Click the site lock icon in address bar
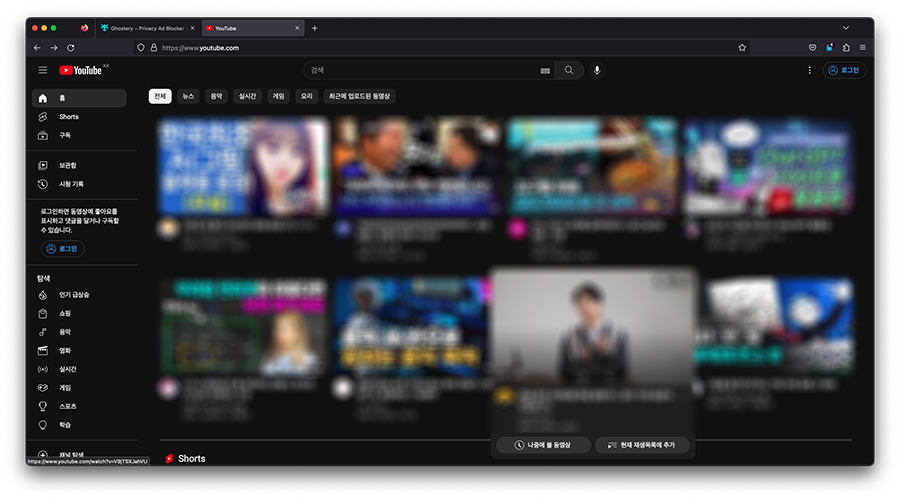This screenshot has width=900, height=500. (x=154, y=48)
